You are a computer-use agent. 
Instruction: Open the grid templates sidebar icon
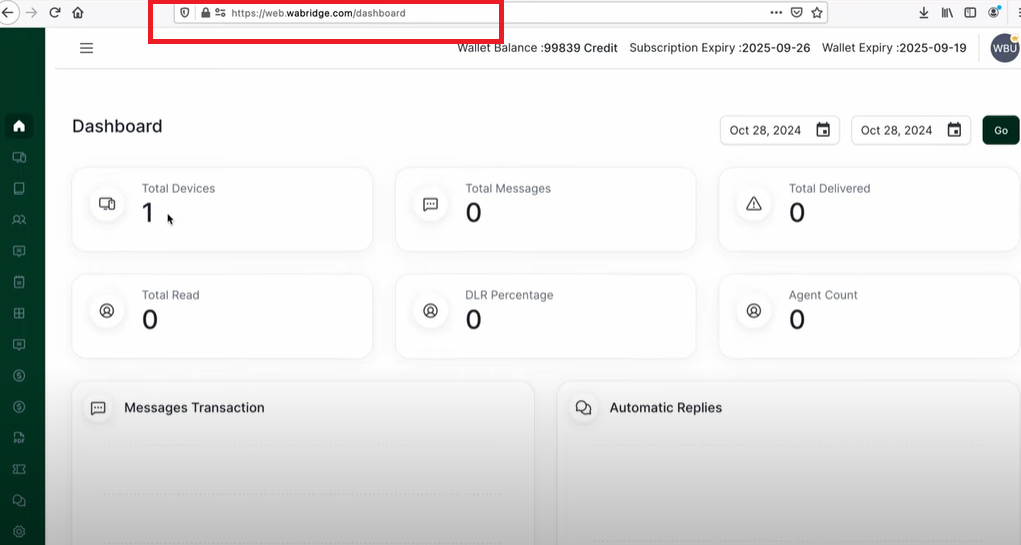[19, 313]
